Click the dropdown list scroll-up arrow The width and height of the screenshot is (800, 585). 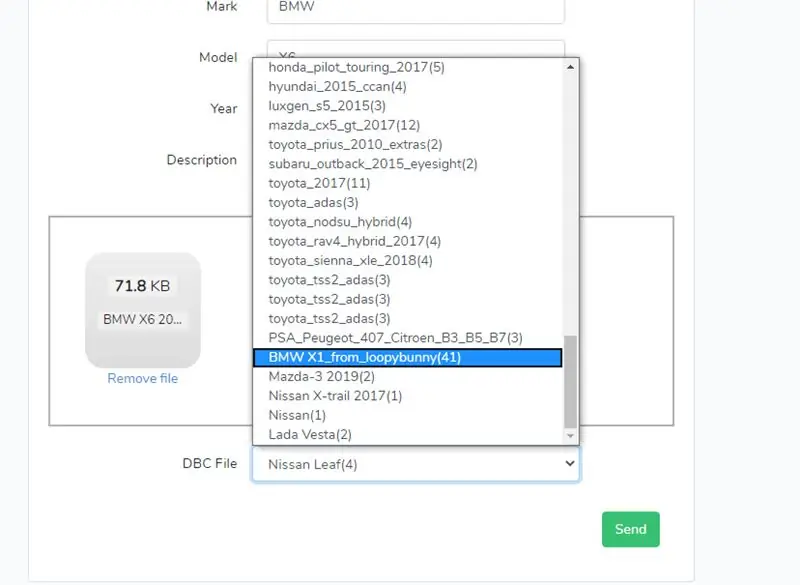click(x=570, y=67)
